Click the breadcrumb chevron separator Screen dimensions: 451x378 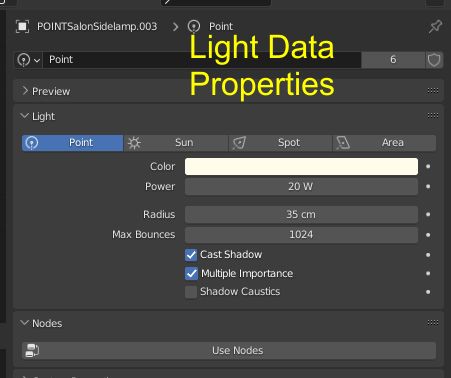point(175,27)
